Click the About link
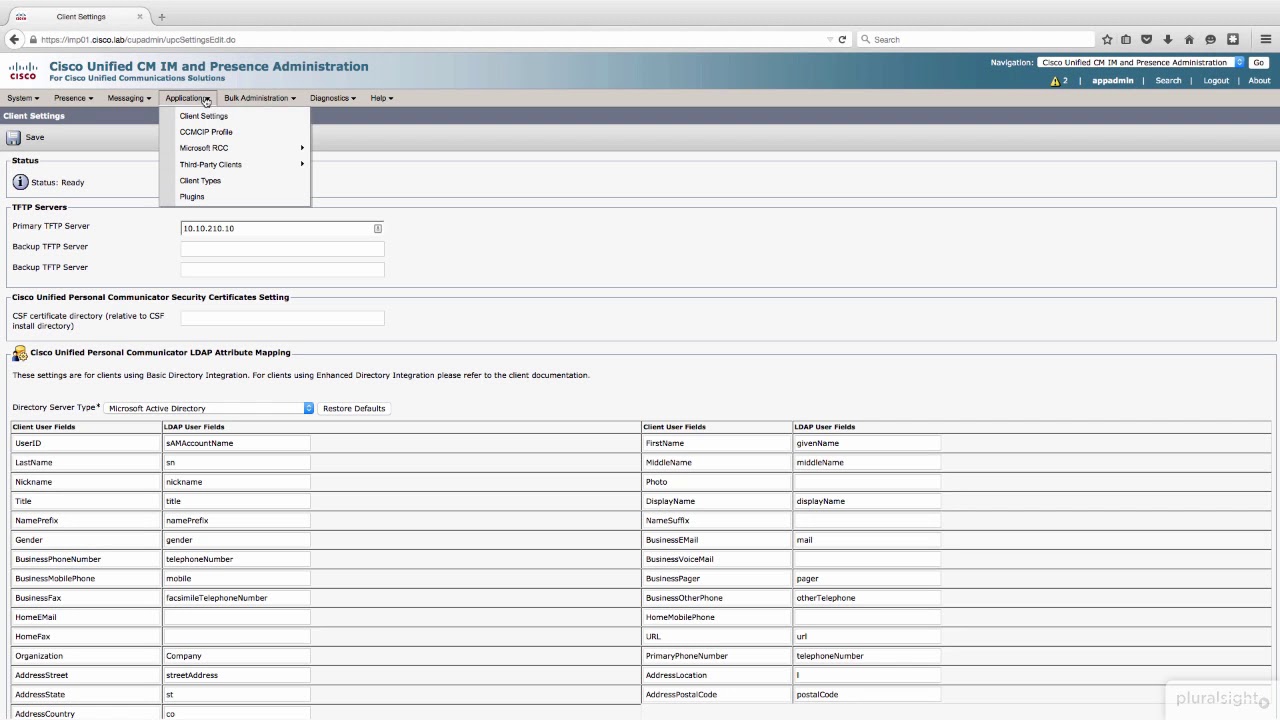The image size is (1280, 720). pos(1259,81)
